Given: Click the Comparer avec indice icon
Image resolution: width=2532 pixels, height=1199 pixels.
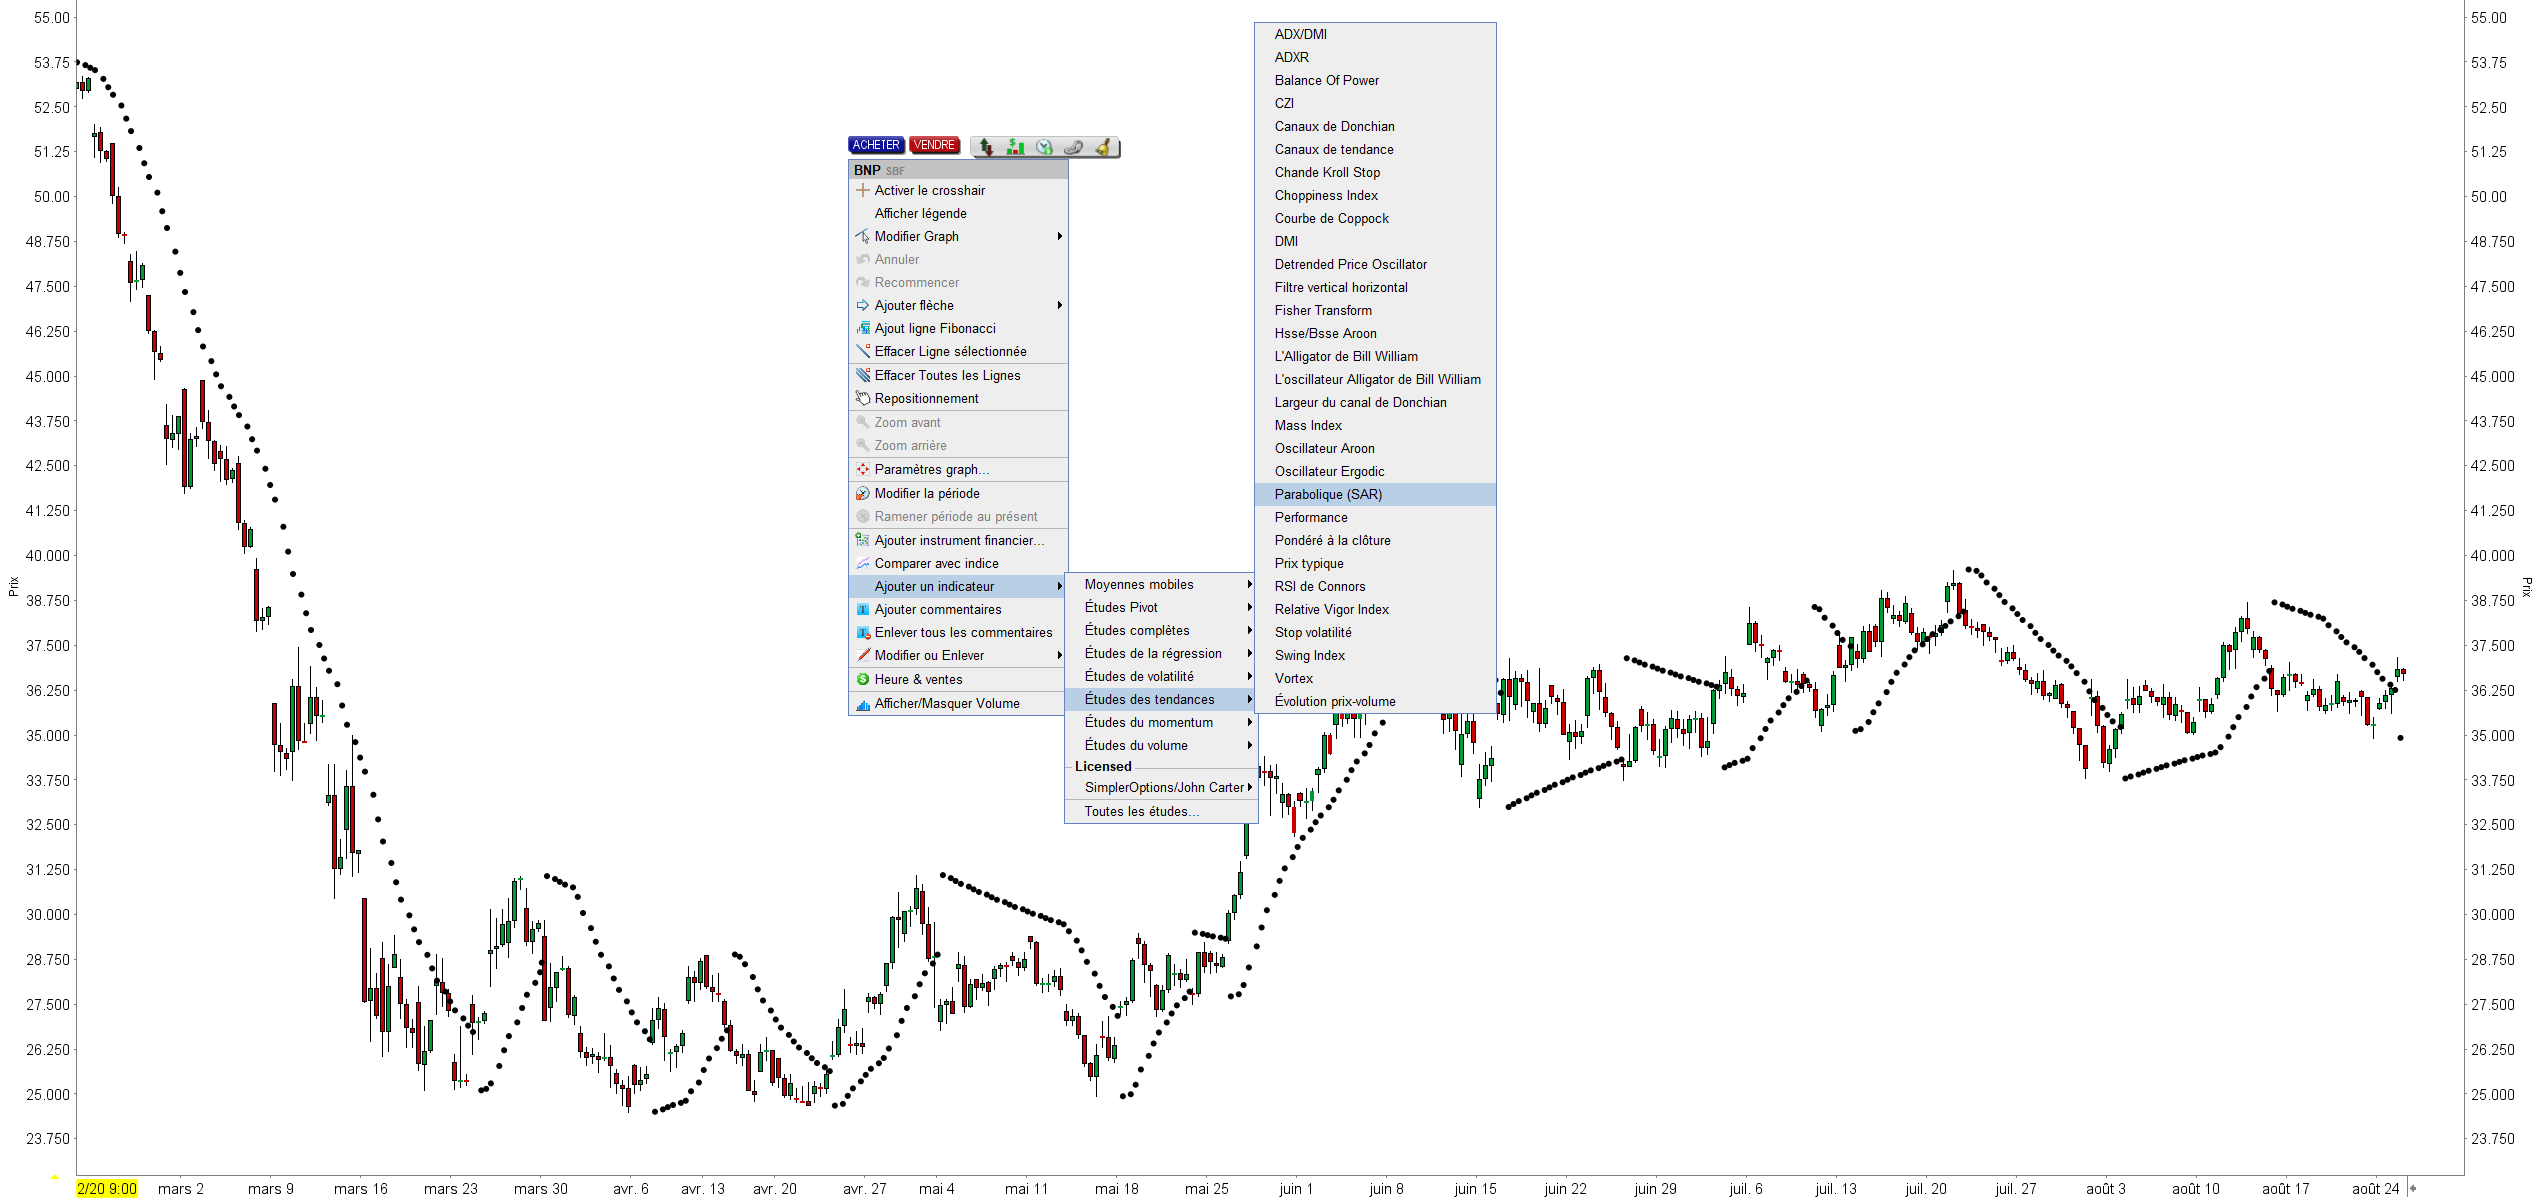Looking at the screenshot, I should click(x=862, y=563).
